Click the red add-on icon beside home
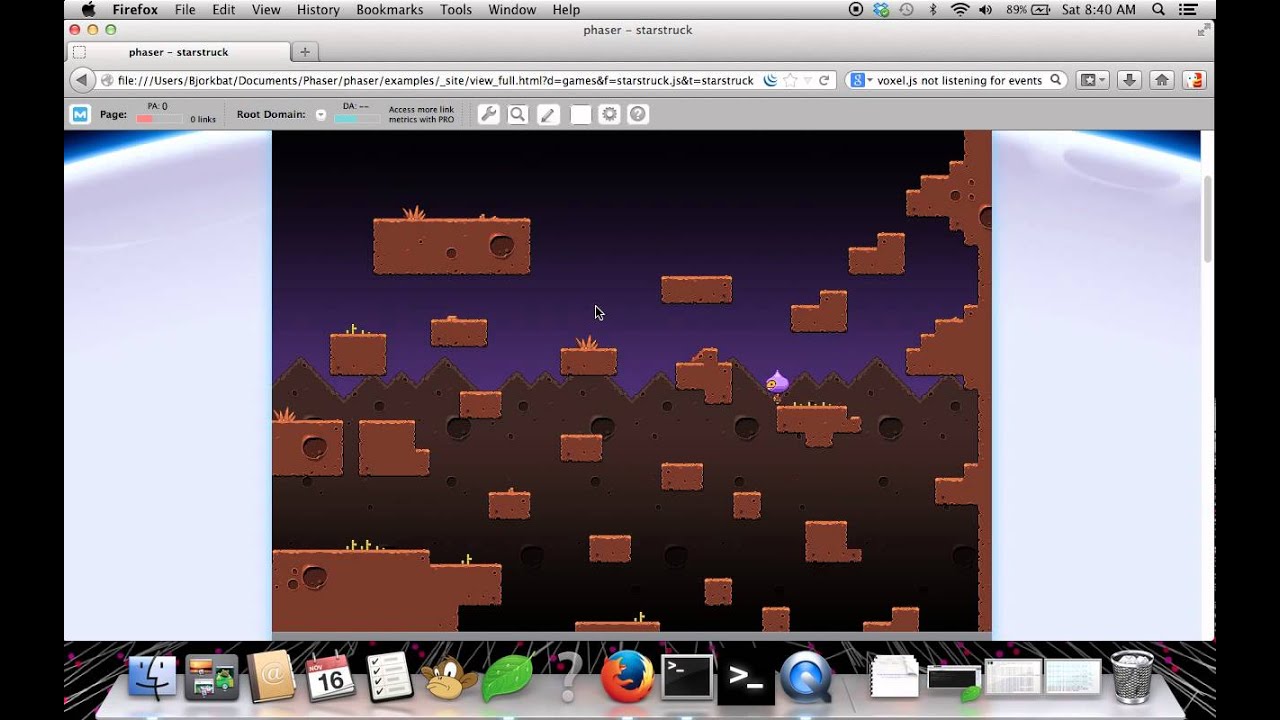This screenshot has height=720, width=1280. (1193, 80)
